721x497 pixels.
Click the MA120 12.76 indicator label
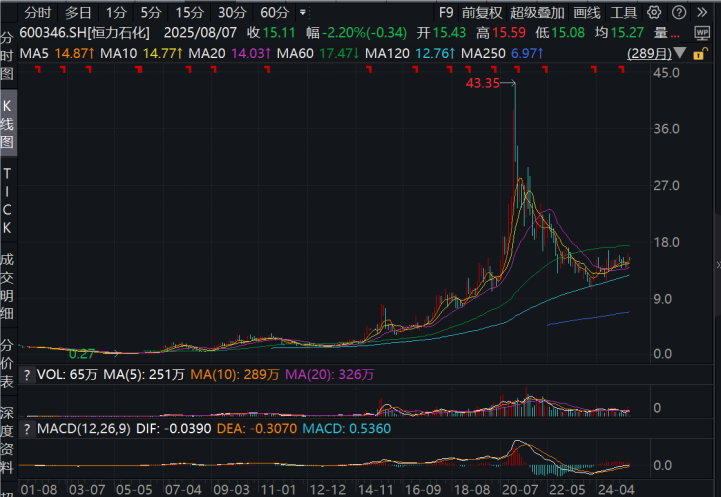(410, 53)
